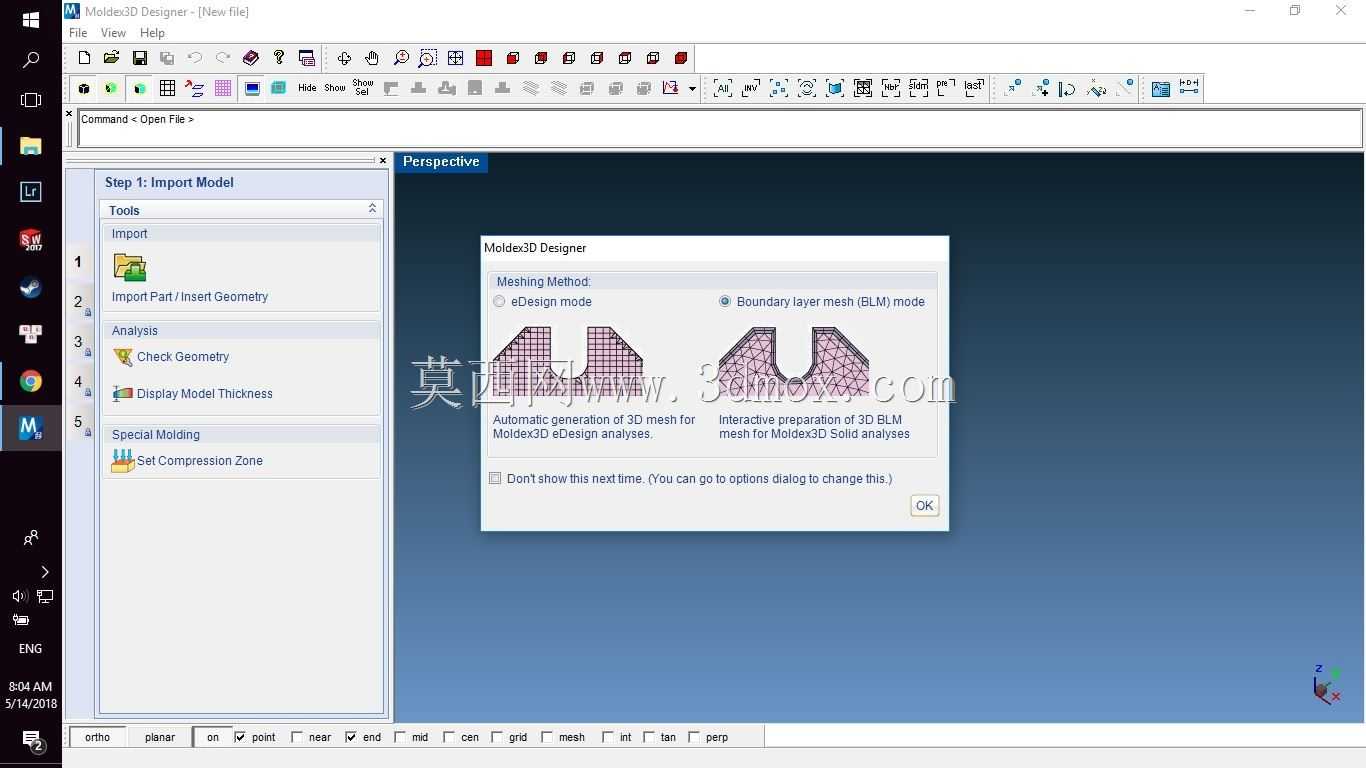Go to step 2 tab

(79, 302)
